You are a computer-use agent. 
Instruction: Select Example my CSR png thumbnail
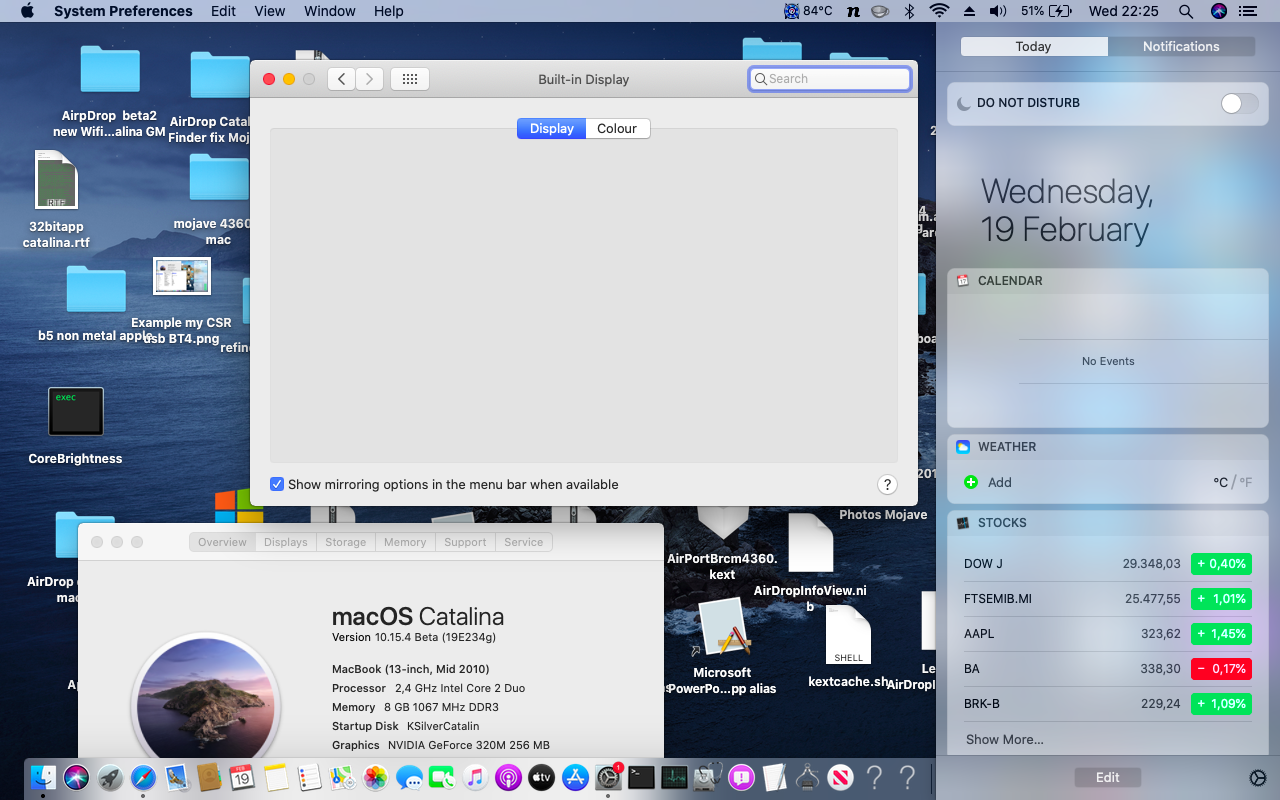pos(182,276)
